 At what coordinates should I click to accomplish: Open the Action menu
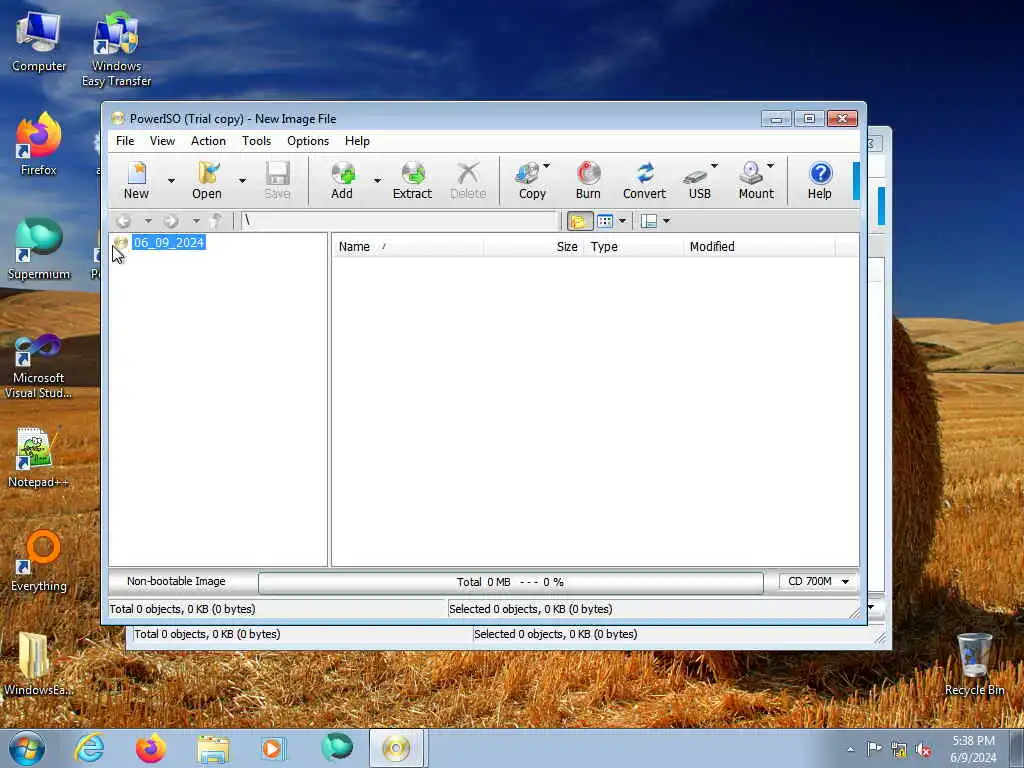pyautogui.click(x=208, y=141)
